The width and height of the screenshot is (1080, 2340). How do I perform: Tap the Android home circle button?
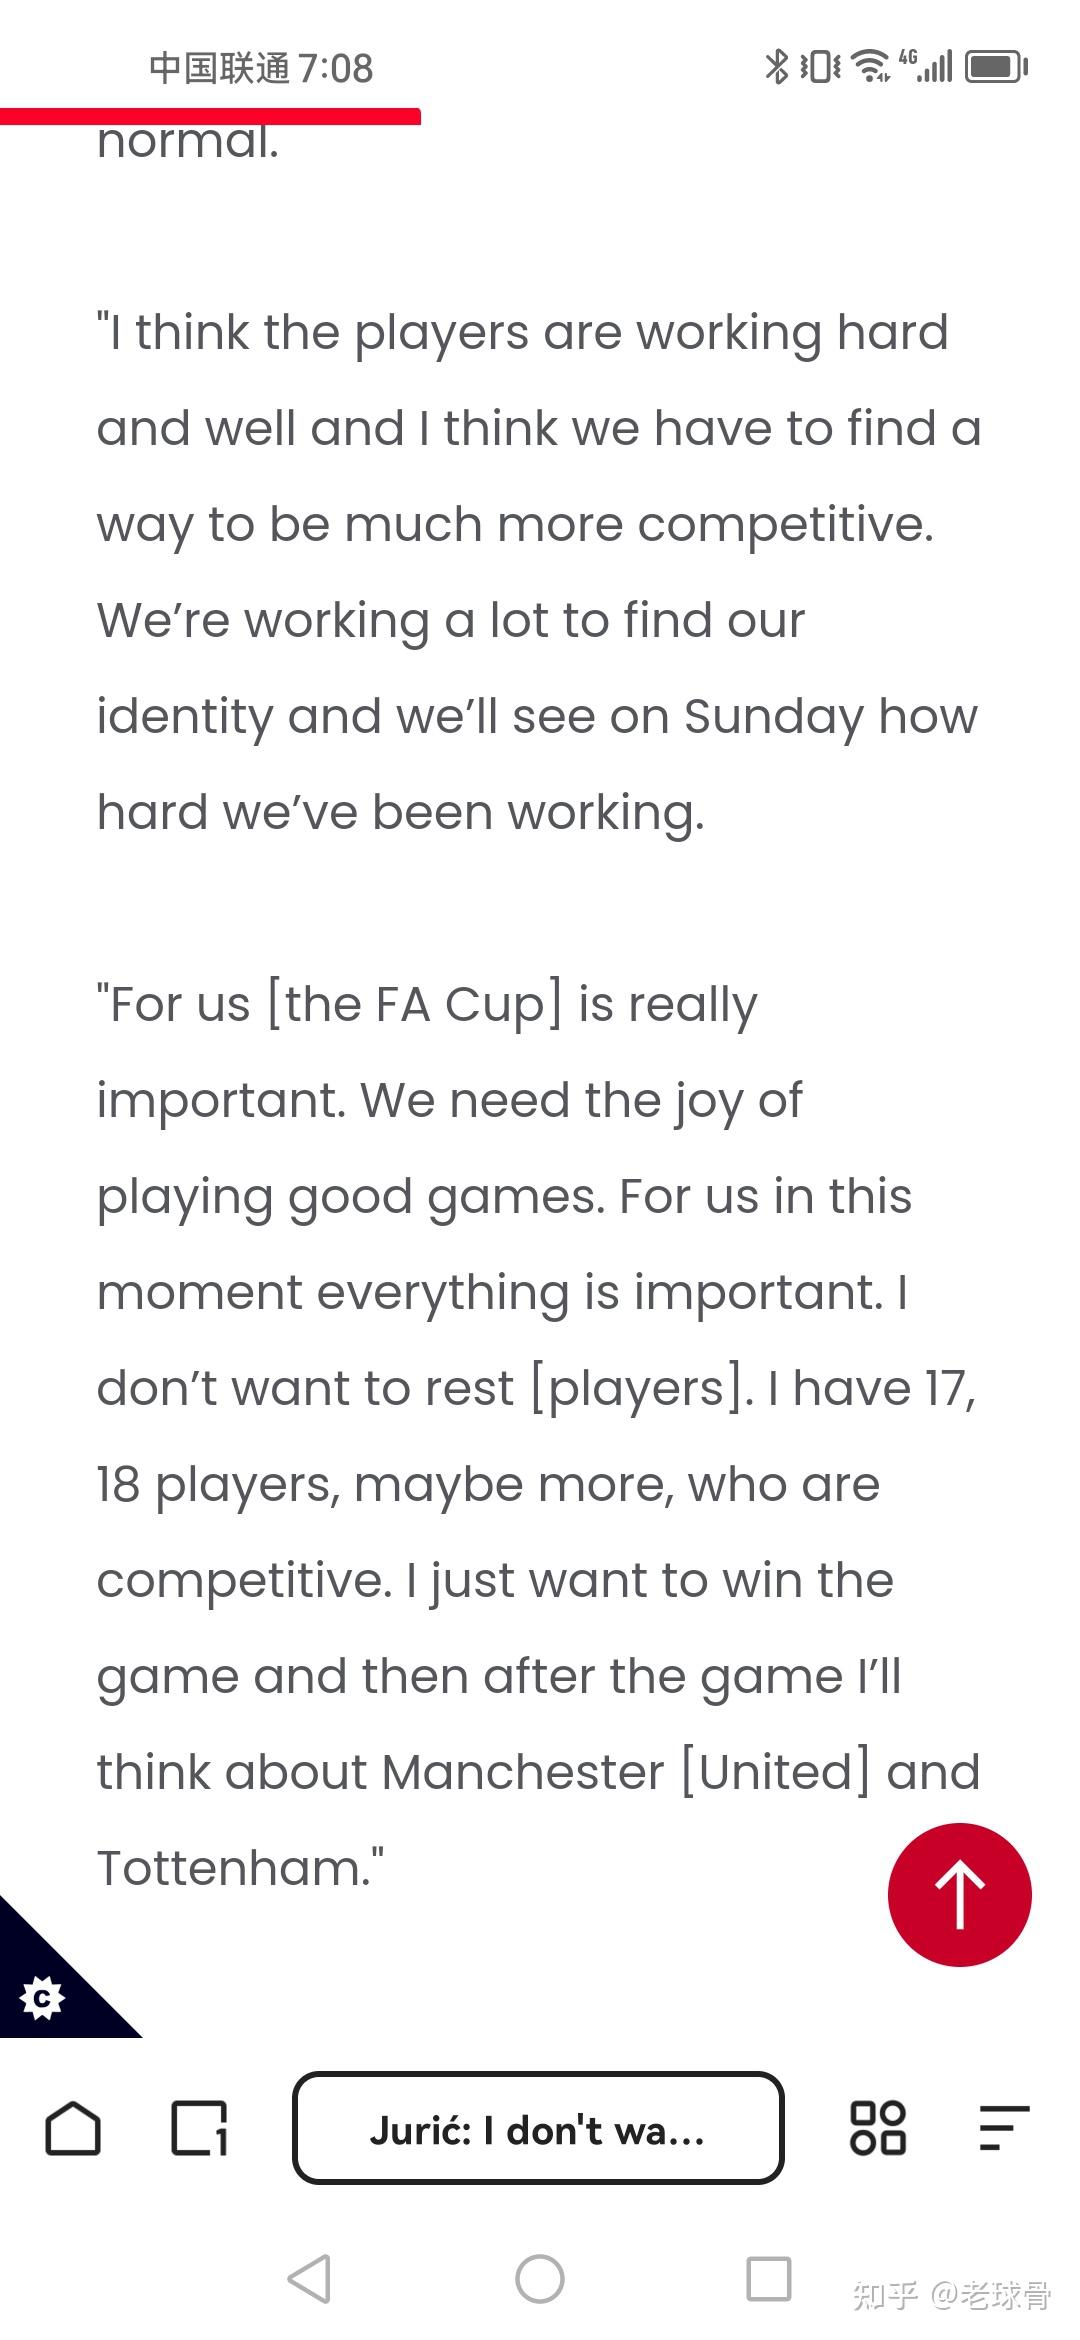click(540, 2279)
